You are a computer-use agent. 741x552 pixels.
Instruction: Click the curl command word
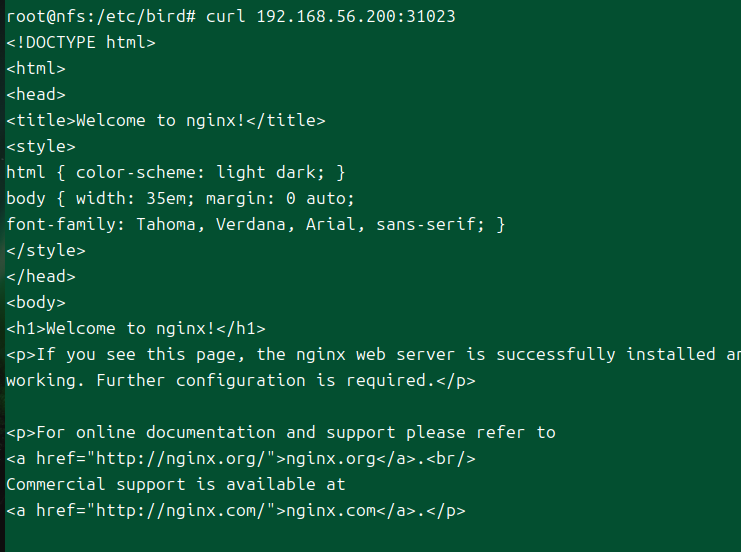(x=225, y=17)
